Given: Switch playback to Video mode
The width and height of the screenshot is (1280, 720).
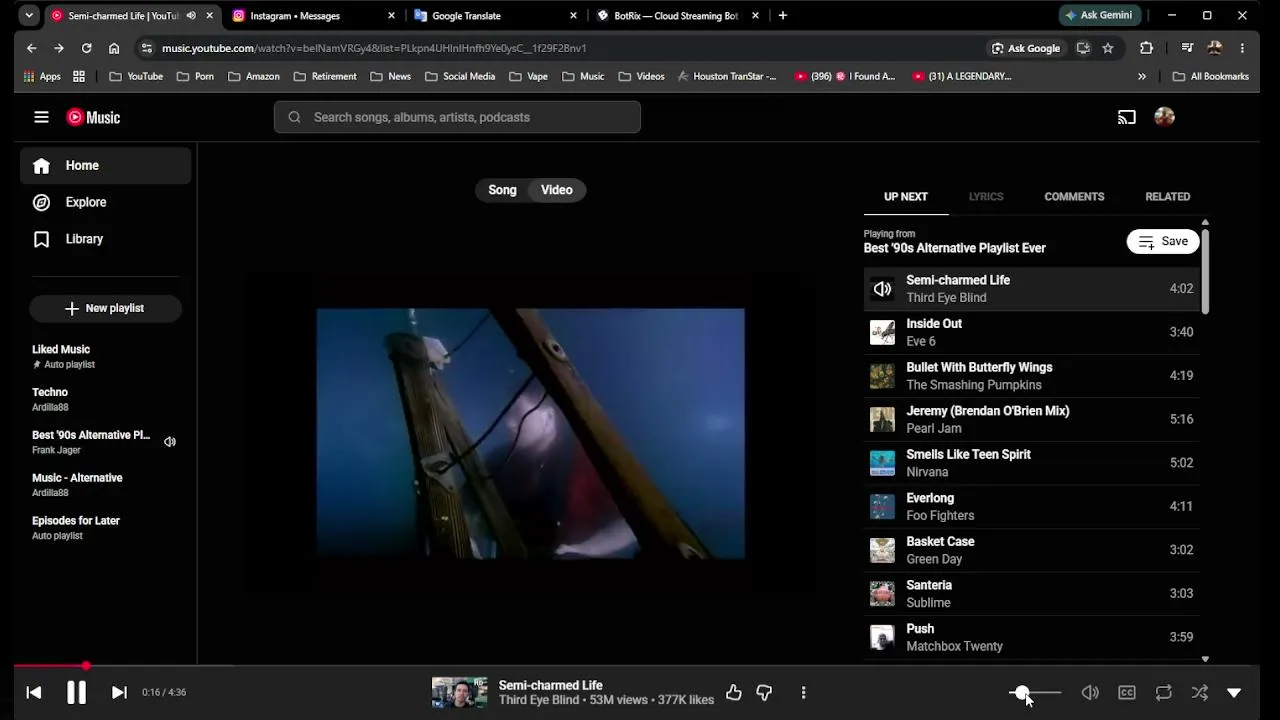Looking at the screenshot, I should click(x=557, y=190).
